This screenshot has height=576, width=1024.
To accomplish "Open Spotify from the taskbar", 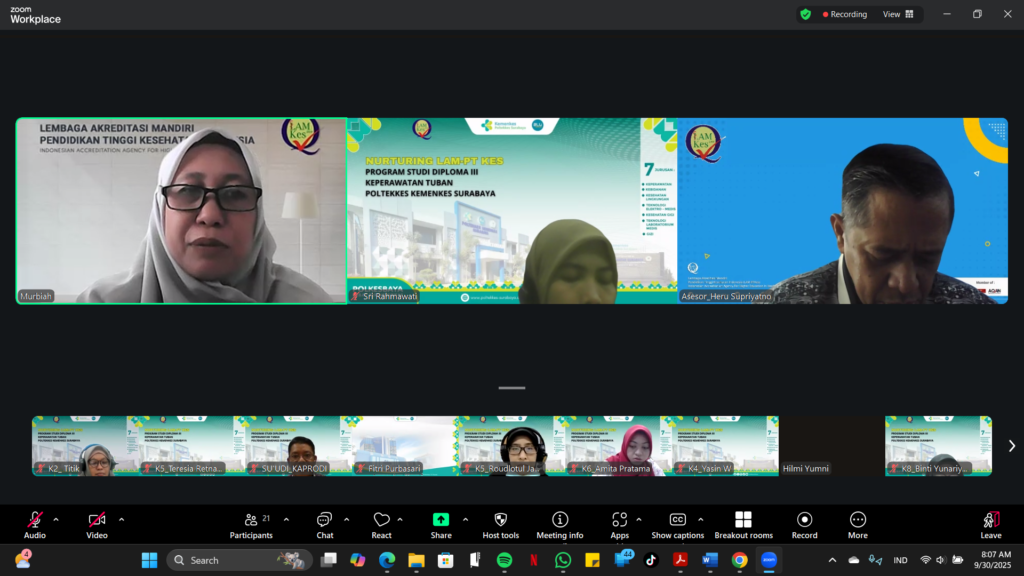I will (x=504, y=560).
